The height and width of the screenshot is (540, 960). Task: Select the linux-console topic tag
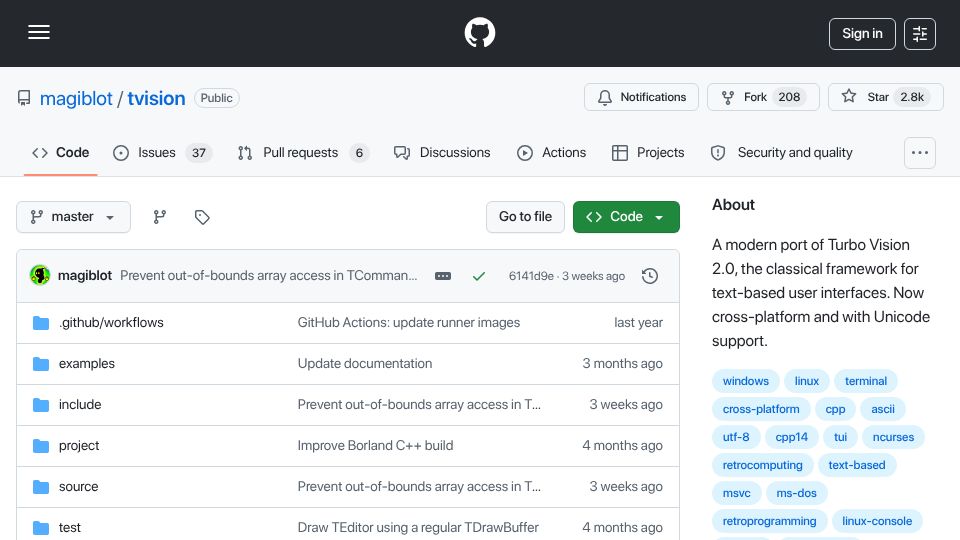click(877, 522)
